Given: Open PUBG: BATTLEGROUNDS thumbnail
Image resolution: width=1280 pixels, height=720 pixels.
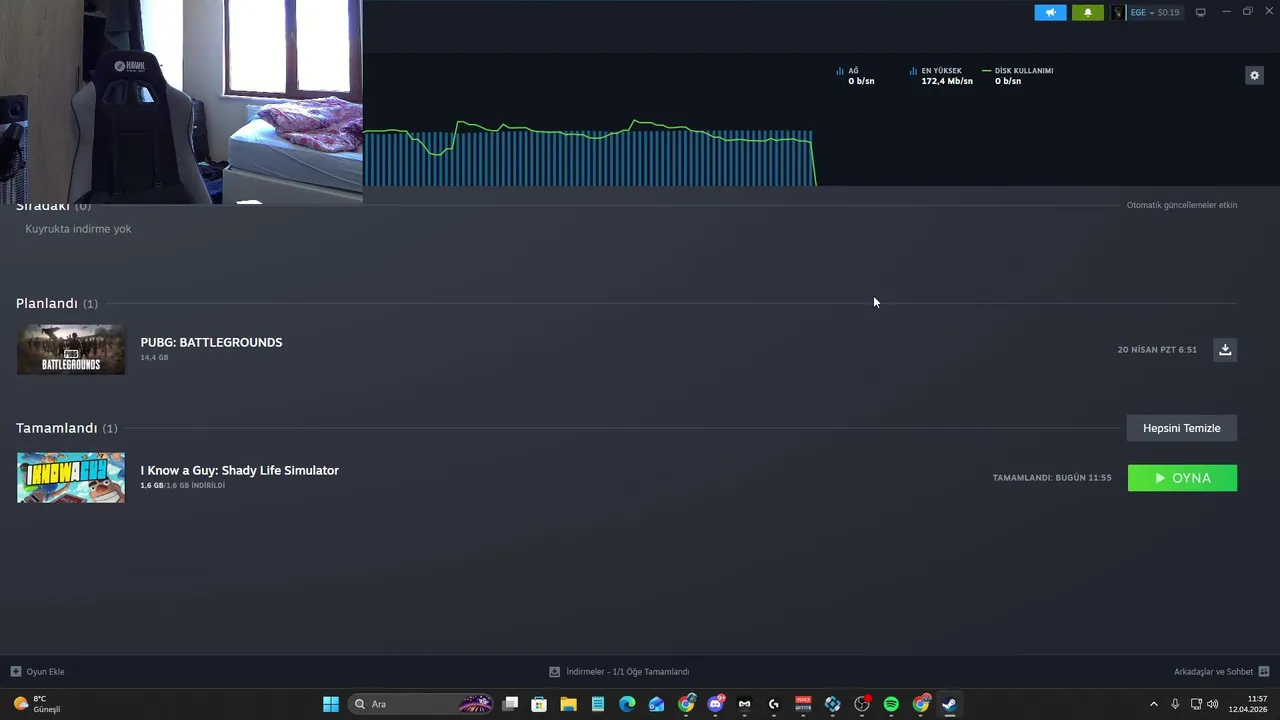Looking at the screenshot, I should (71, 349).
